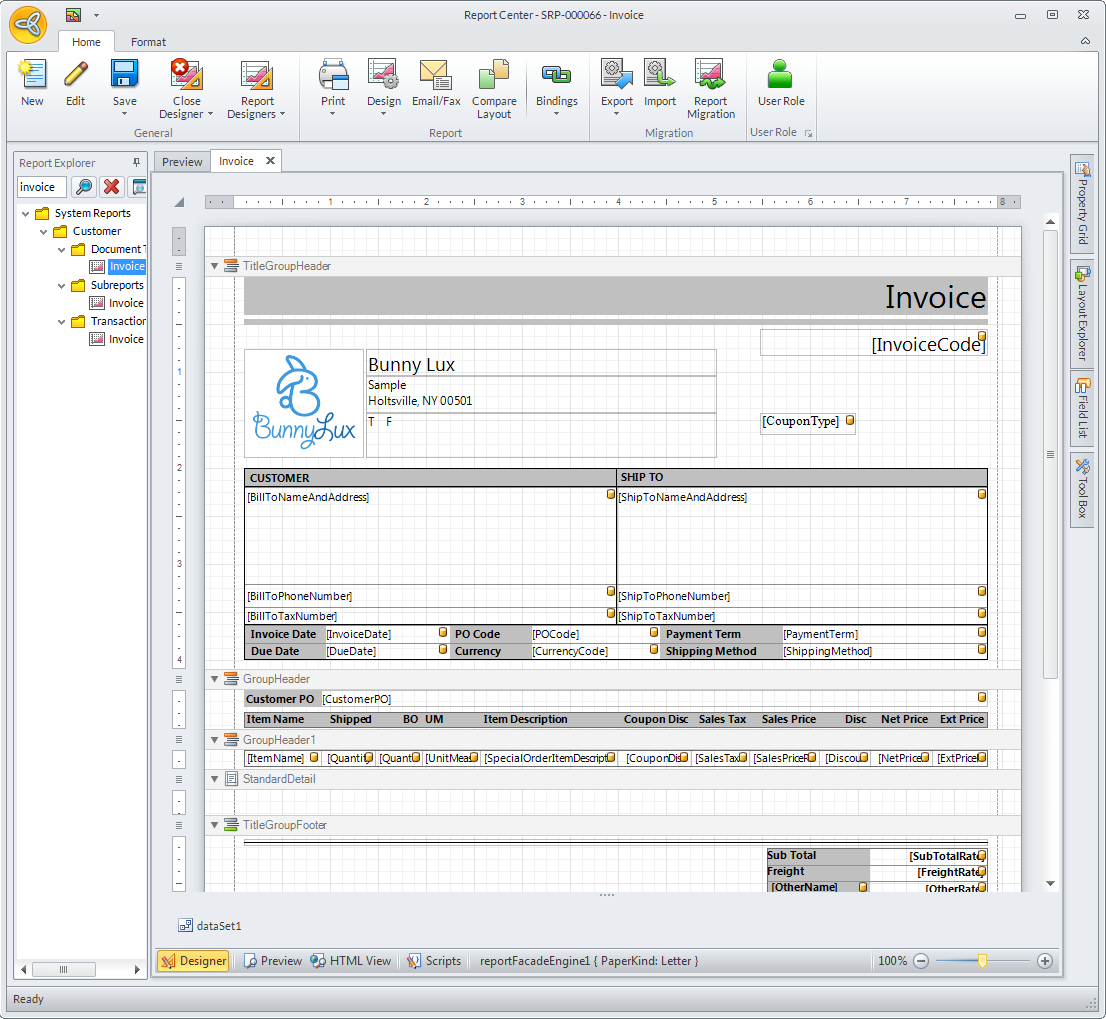Click the zoom in plus button
Screen dimensions: 1106x1019
click(1045, 961)
